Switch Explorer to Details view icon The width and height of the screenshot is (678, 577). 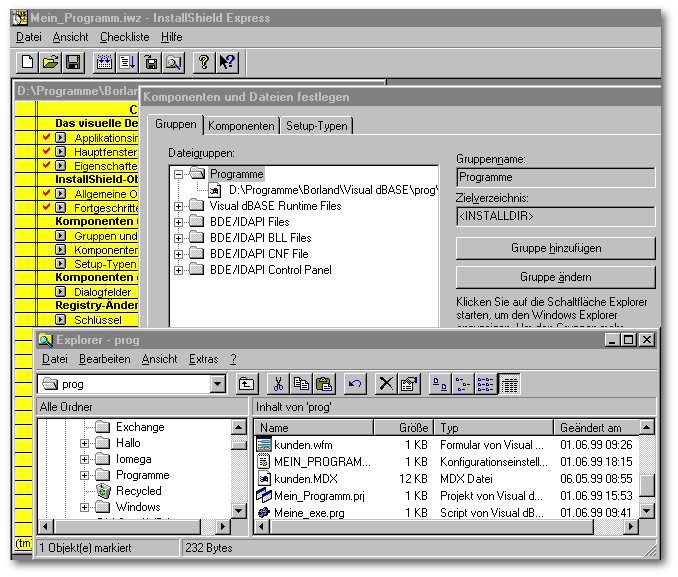[510, 384]
